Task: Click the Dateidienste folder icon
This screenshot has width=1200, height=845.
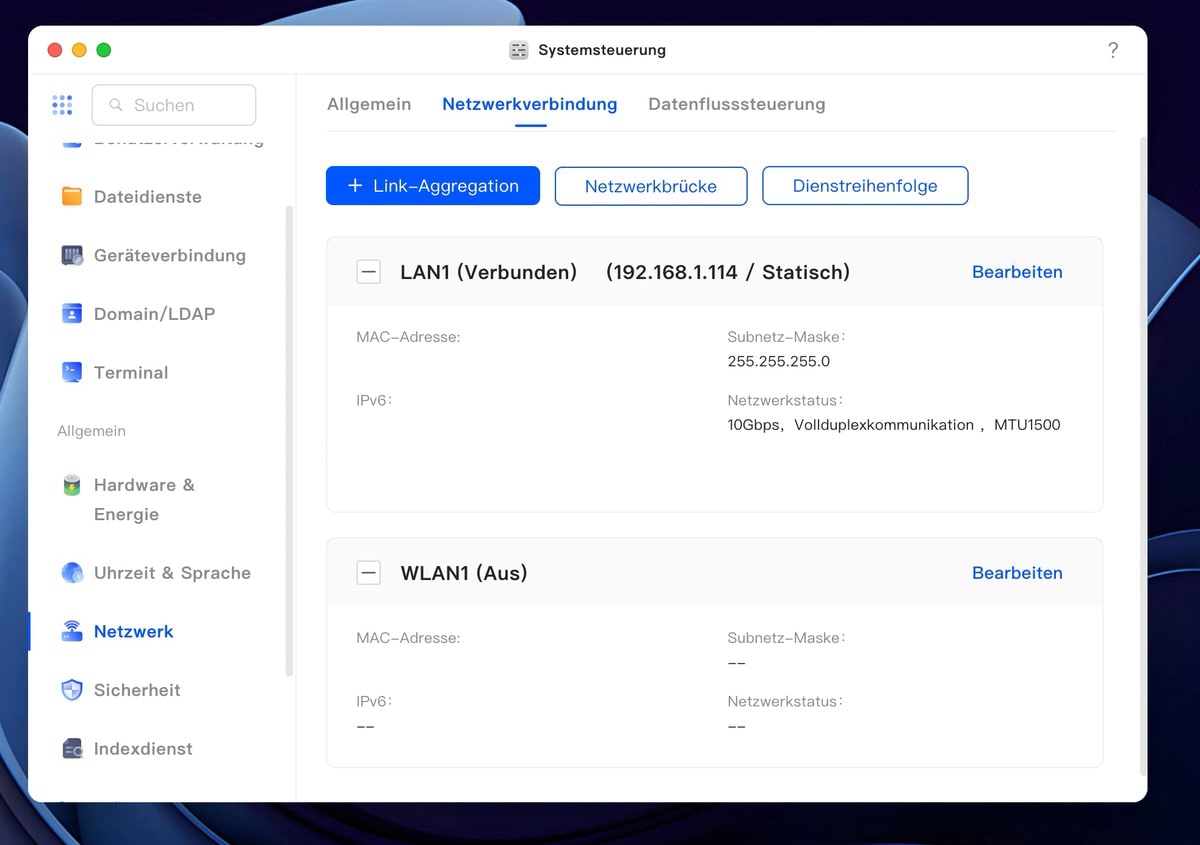Action: 72,197
